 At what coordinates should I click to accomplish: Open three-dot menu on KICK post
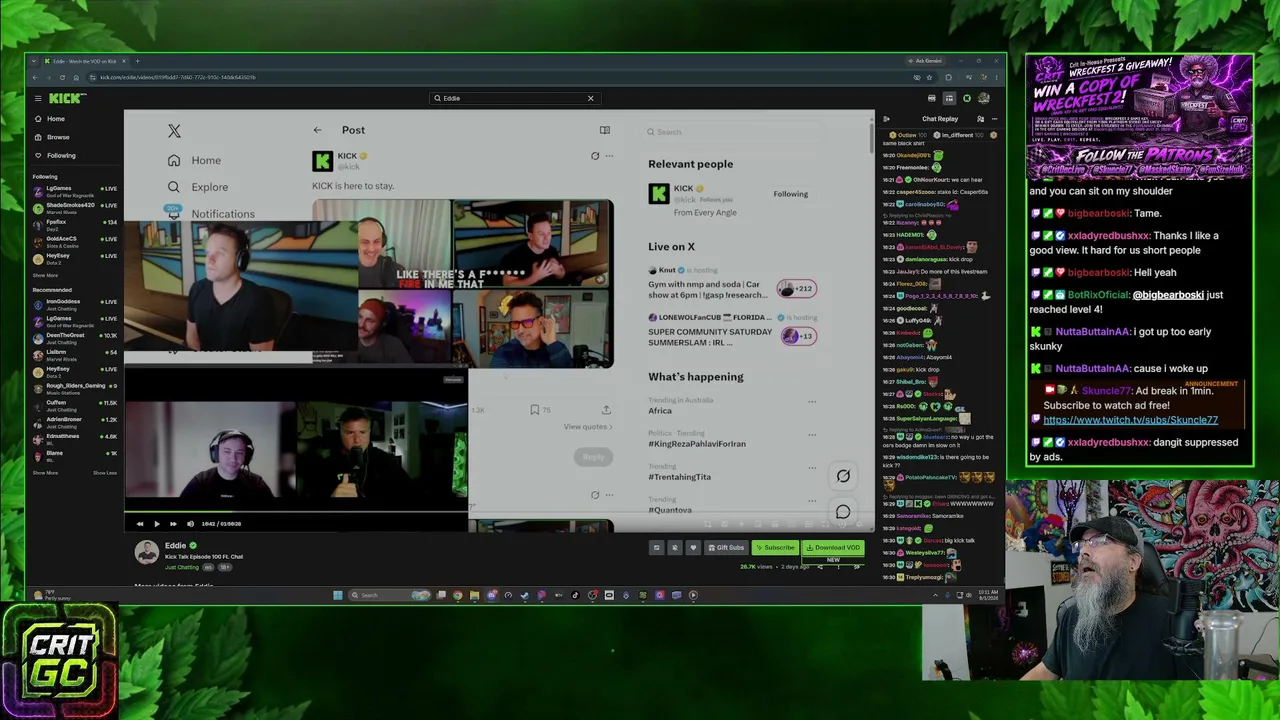tap(609, 156)
